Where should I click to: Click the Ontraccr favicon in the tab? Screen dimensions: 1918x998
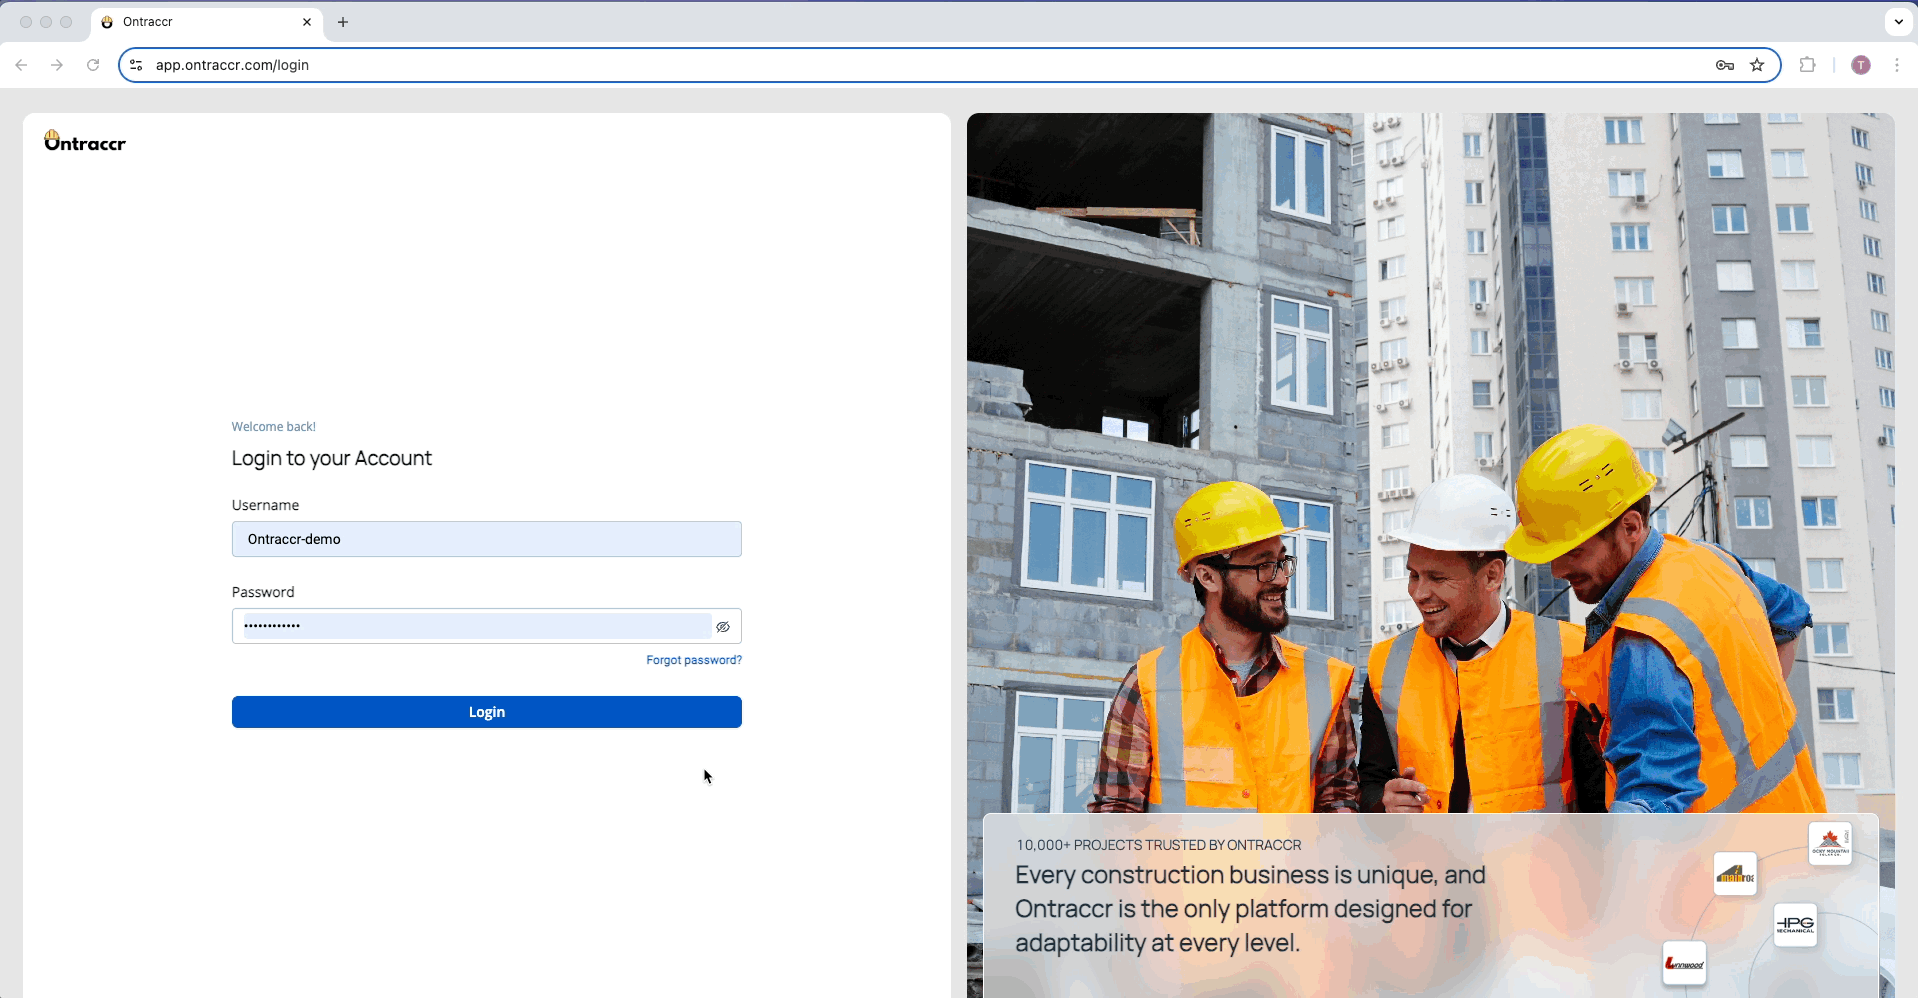[108, 22]
